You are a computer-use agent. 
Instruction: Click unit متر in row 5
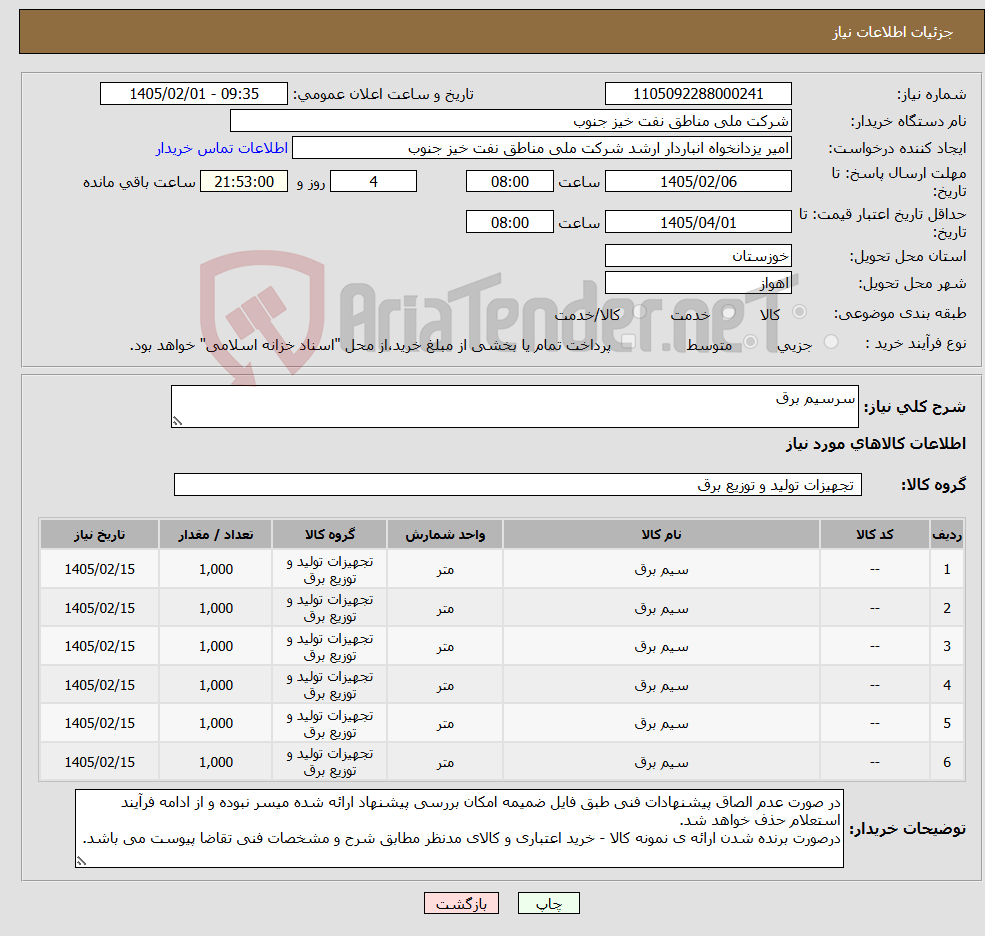pos(445,724)
